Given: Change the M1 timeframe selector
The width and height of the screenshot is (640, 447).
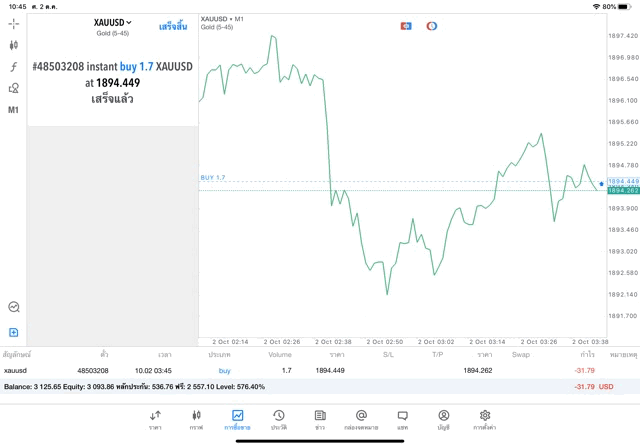Looking at the screenshot, I should coord(14,110).
